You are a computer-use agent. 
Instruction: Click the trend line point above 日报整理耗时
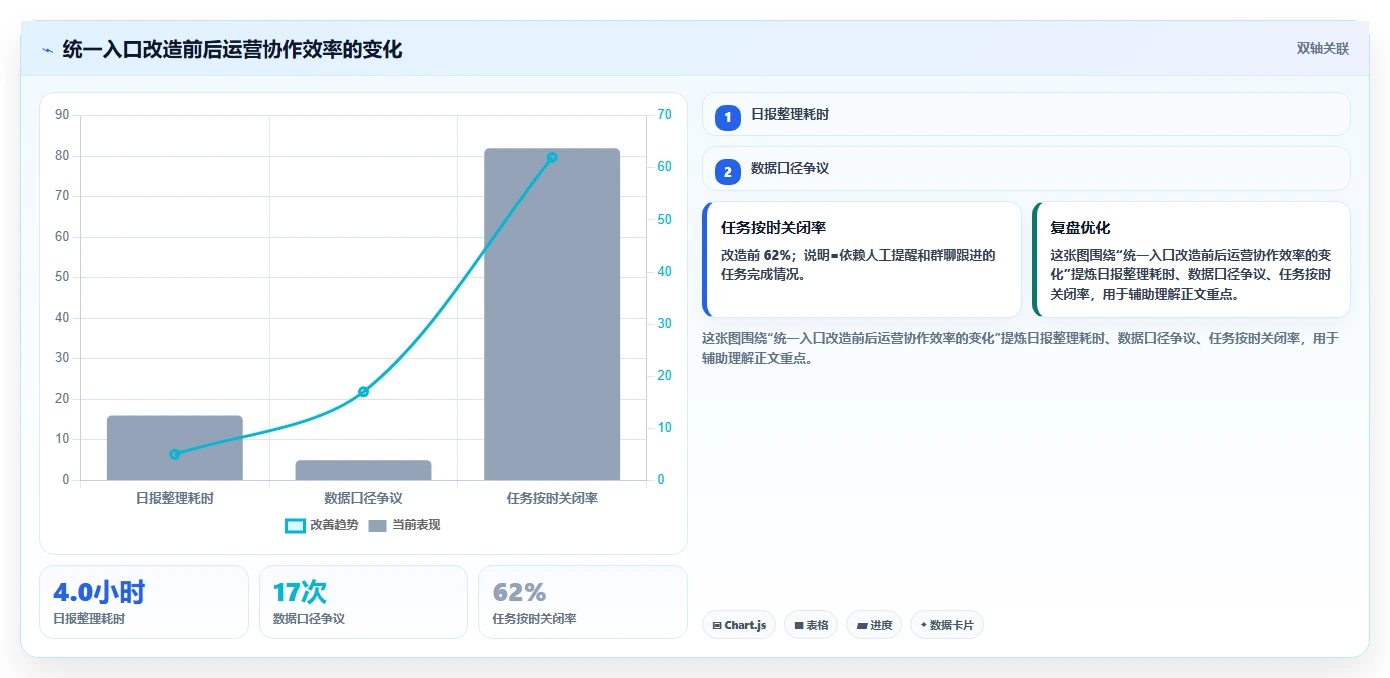click(175, 454)
